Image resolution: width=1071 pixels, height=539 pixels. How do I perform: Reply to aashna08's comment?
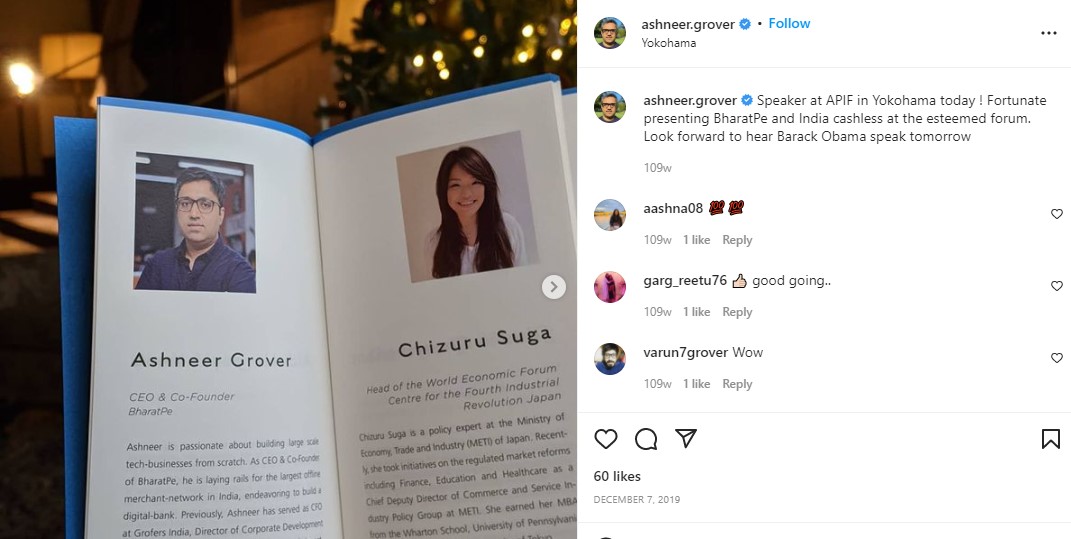coord(737,240)
